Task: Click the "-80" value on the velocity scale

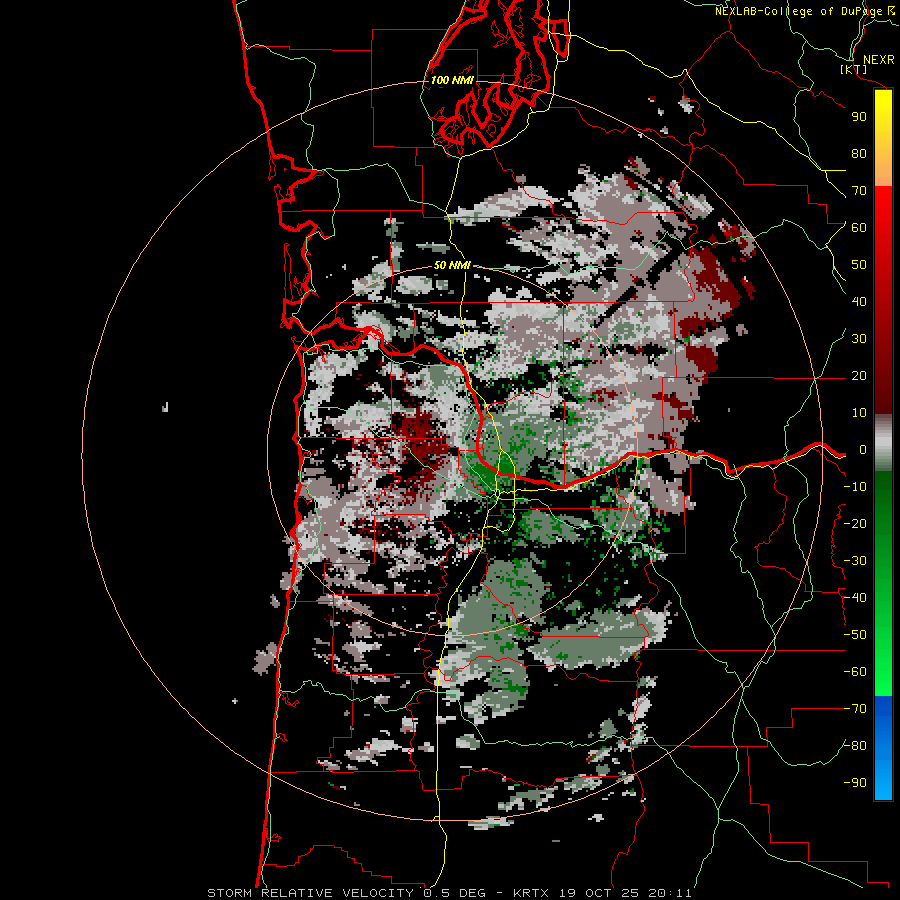Action: (x=855, y=746)
